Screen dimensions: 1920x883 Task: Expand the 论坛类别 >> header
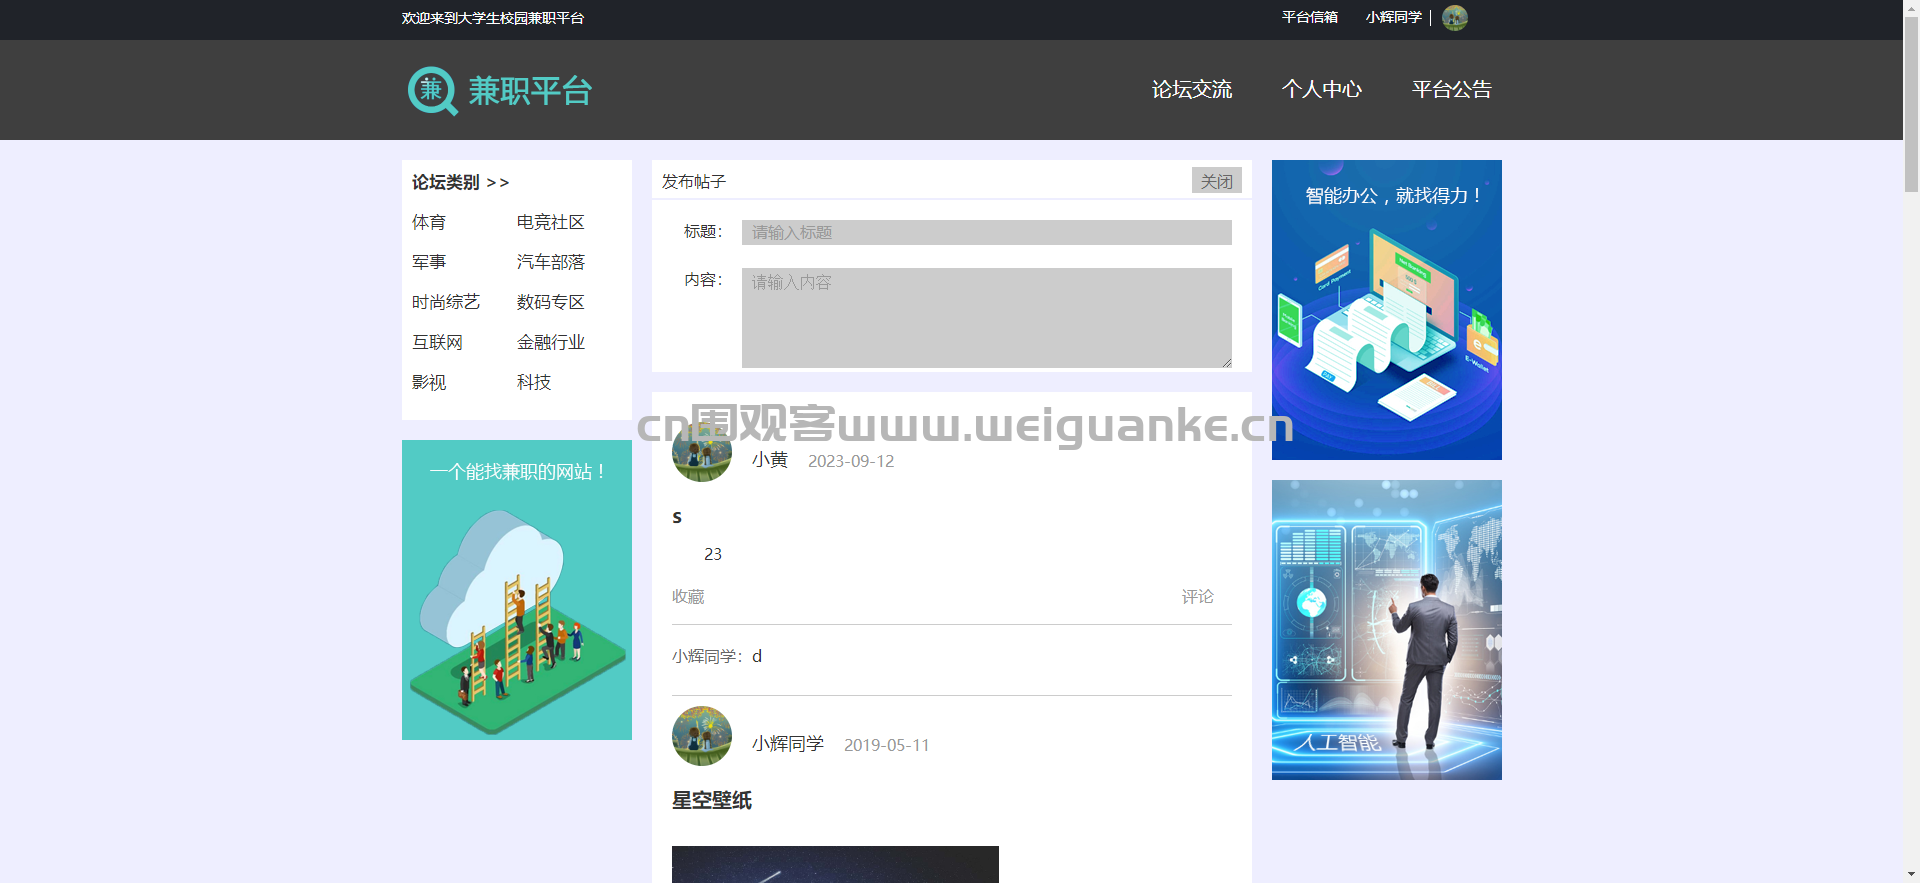pyautogui.click(x=461, y=182)
